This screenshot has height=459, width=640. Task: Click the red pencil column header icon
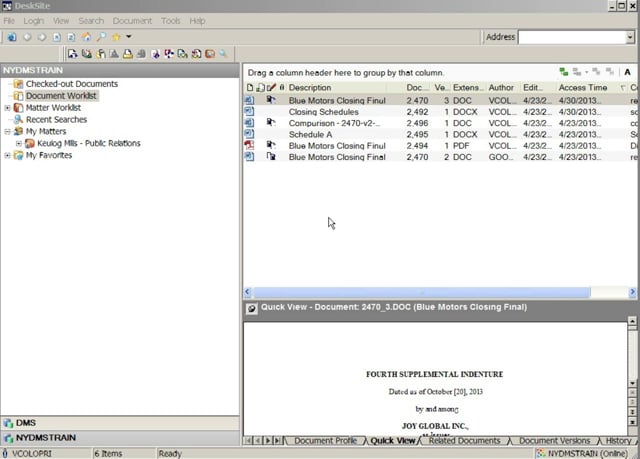pyautogui.click(x=271, y=87)
